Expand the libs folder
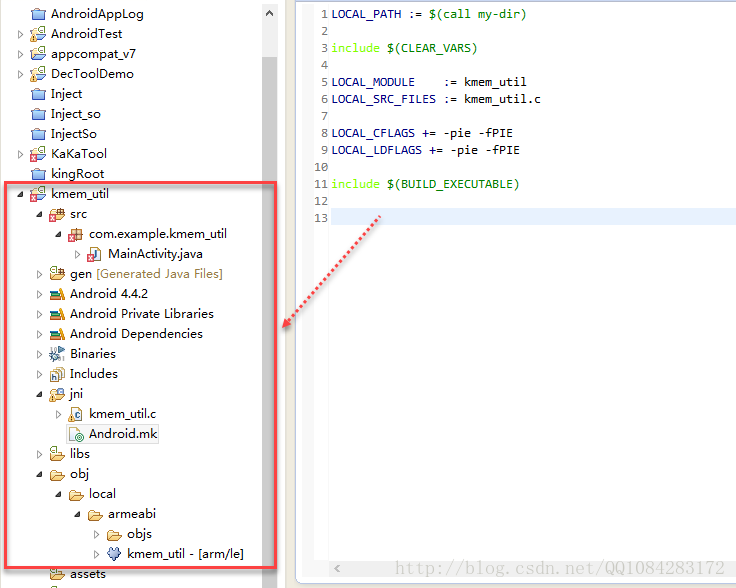Viewport: 736px width, 588px height. (x=39, y=454)
